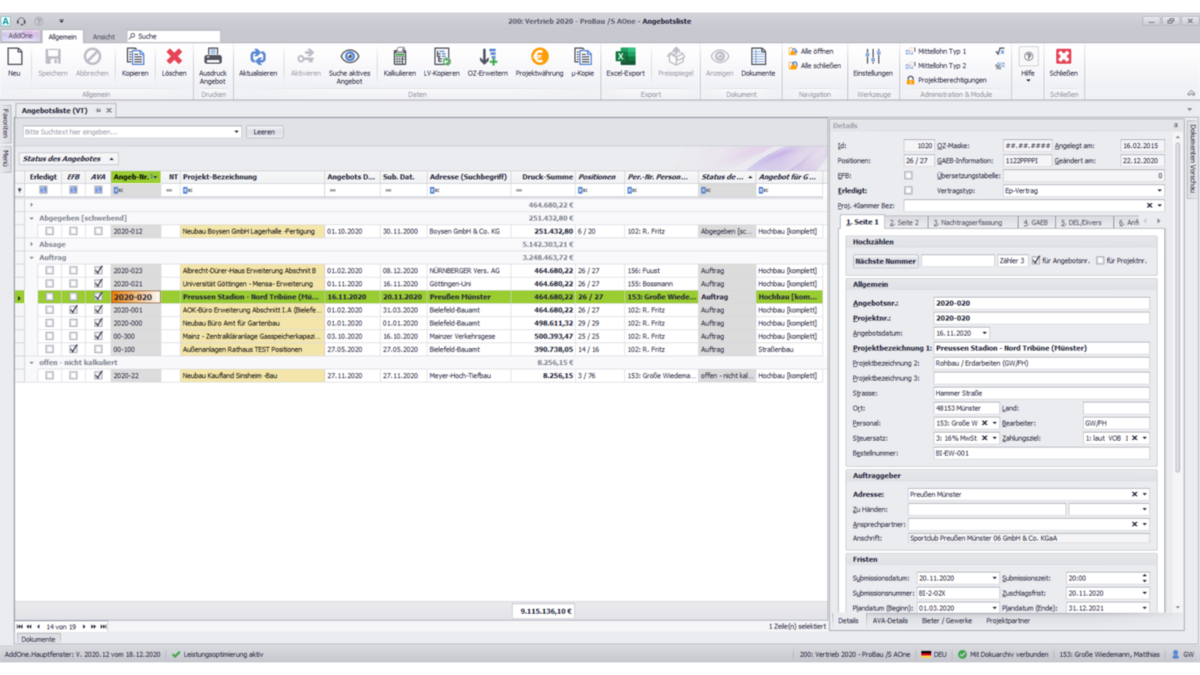Viewport: 1200px width, 675px height.
Task: Launch Excel-Export from the ribbon
Action: pyautogui.click(x=625, y=59)
